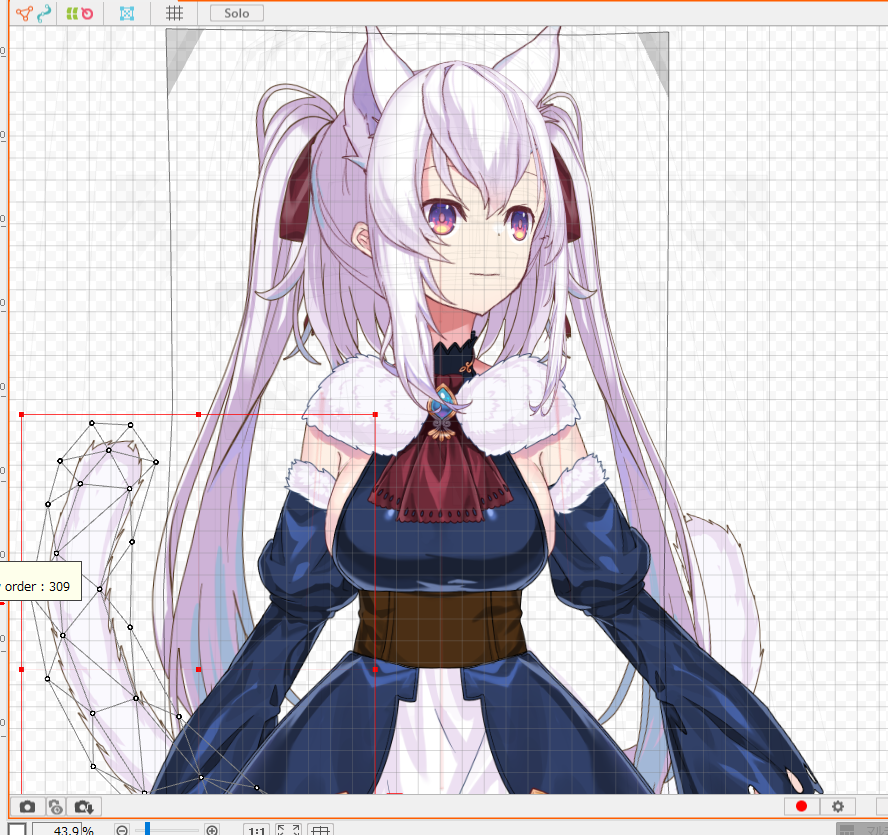Open the view settings gear
The width and height of the screenshot is (888, 835).
click(837, 806)
